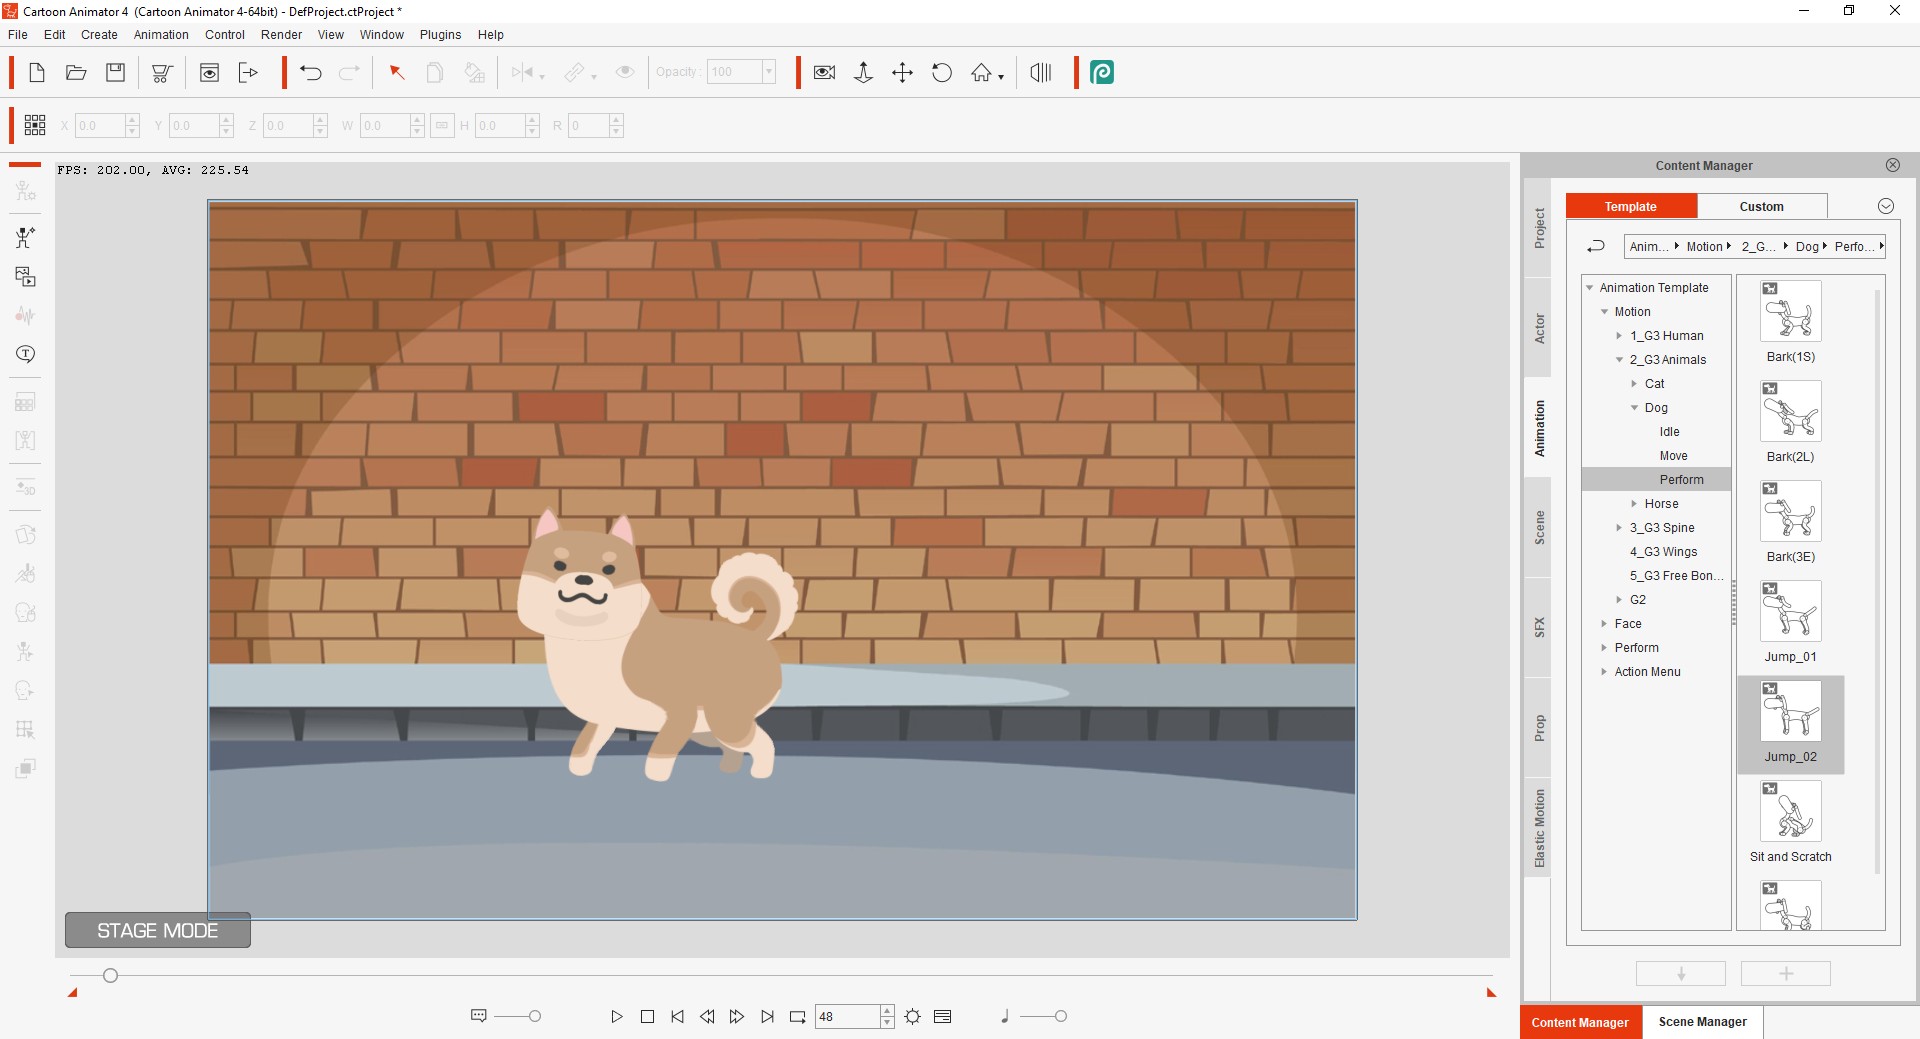This screenshot has width=1920, height=1039.
Task: Collapse the Animation Template tree node
Action: [x=1589, y=288]
